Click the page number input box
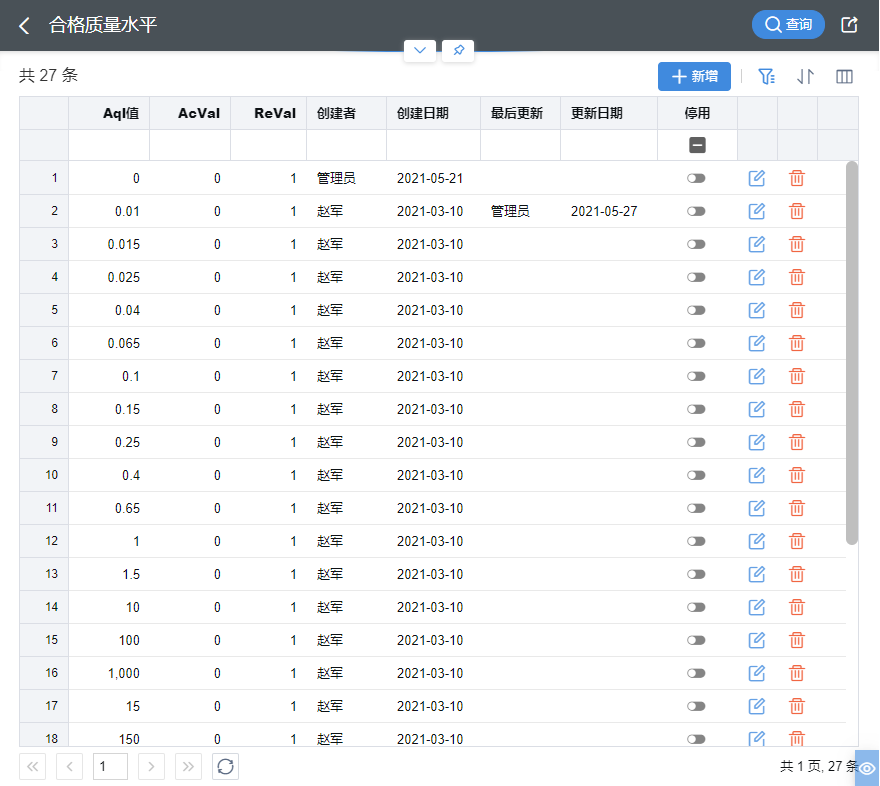880x786 pixels. 110,766
